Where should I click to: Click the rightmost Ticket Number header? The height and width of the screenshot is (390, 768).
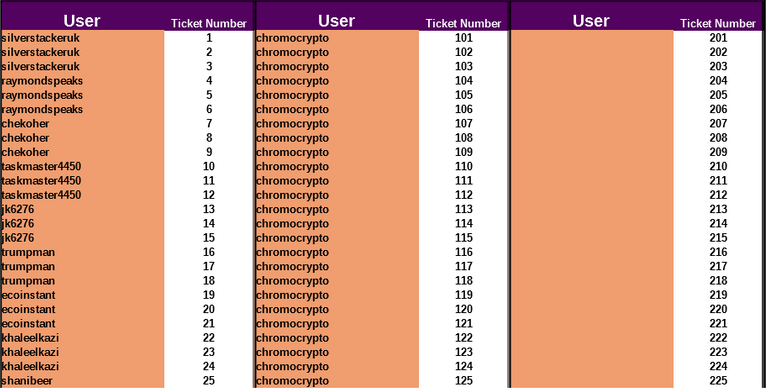718,24
